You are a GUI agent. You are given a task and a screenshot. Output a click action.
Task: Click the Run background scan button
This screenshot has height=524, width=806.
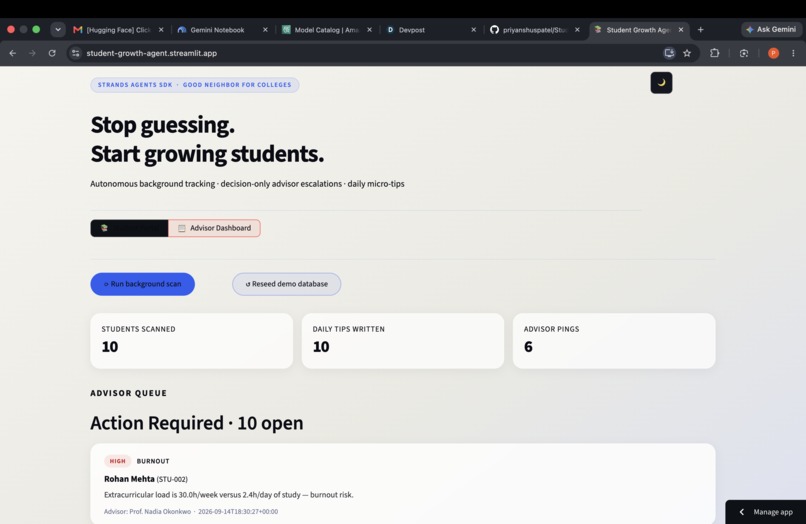coord(142,284)
